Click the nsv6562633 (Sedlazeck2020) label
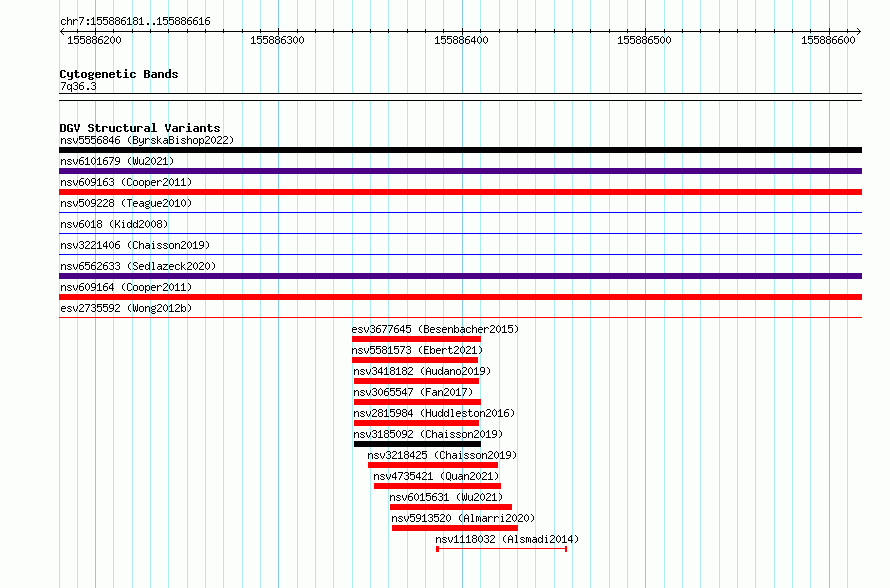This screenshot has height=588, width=890. click(138, 266)
